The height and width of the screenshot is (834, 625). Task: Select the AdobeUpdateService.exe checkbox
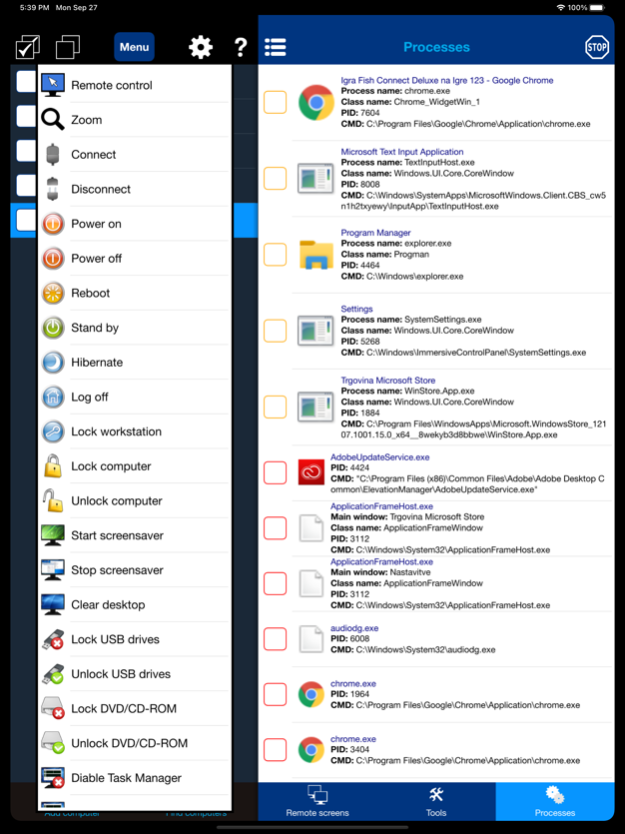pyautogui.click(x=275, y=473)
